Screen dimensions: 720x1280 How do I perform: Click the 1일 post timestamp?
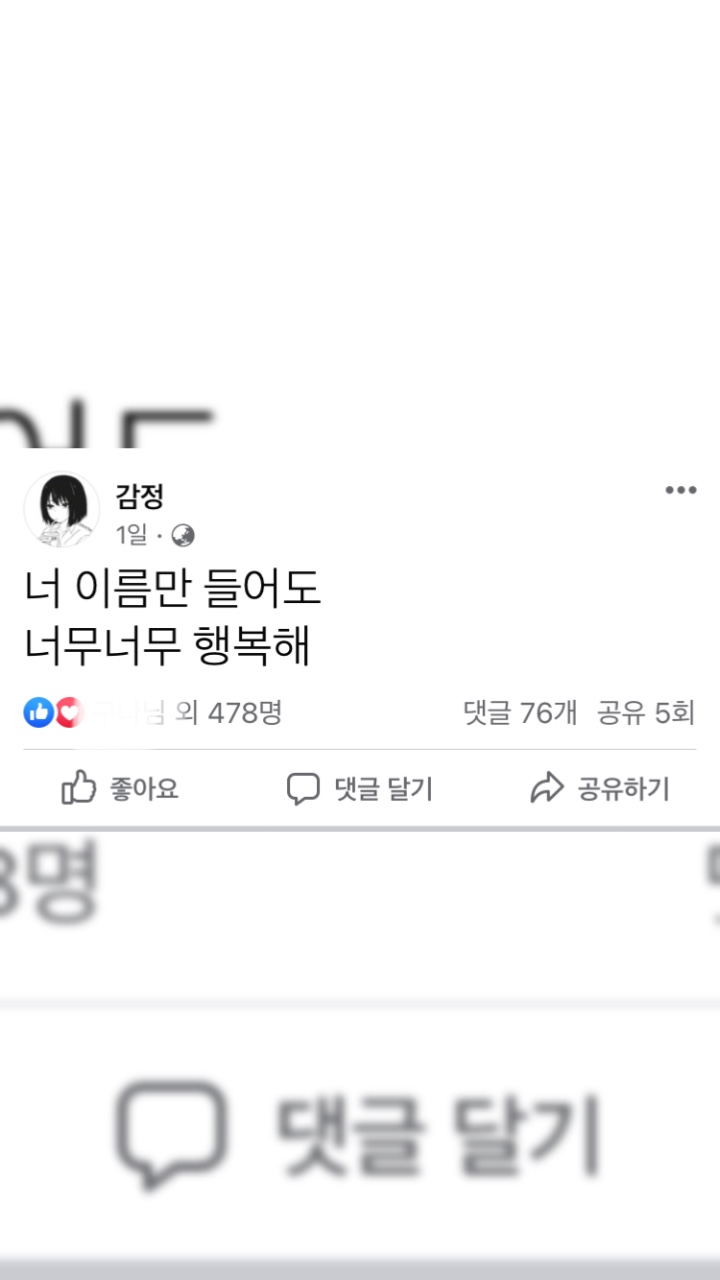tap(132, 535)
